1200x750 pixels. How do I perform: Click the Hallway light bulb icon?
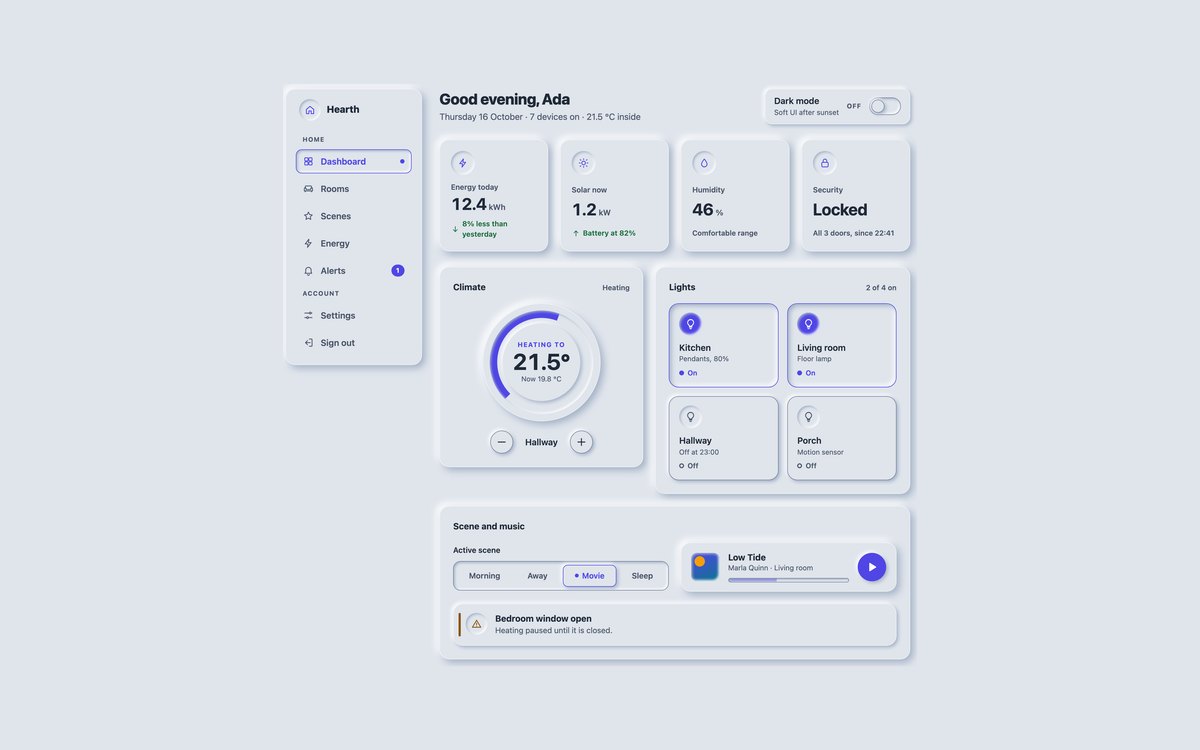pyautogui.click(x=690, y=416)
